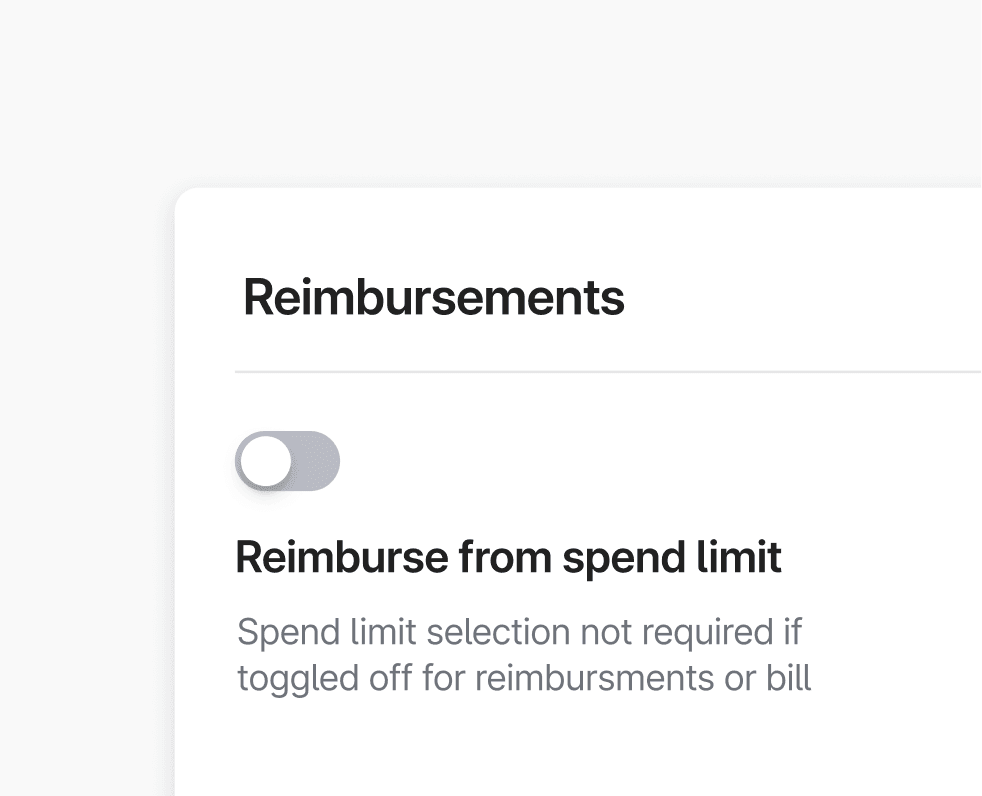Click the line mentioning reimbursments or bill
Screen dimensions: 982x796
[524, 678]
